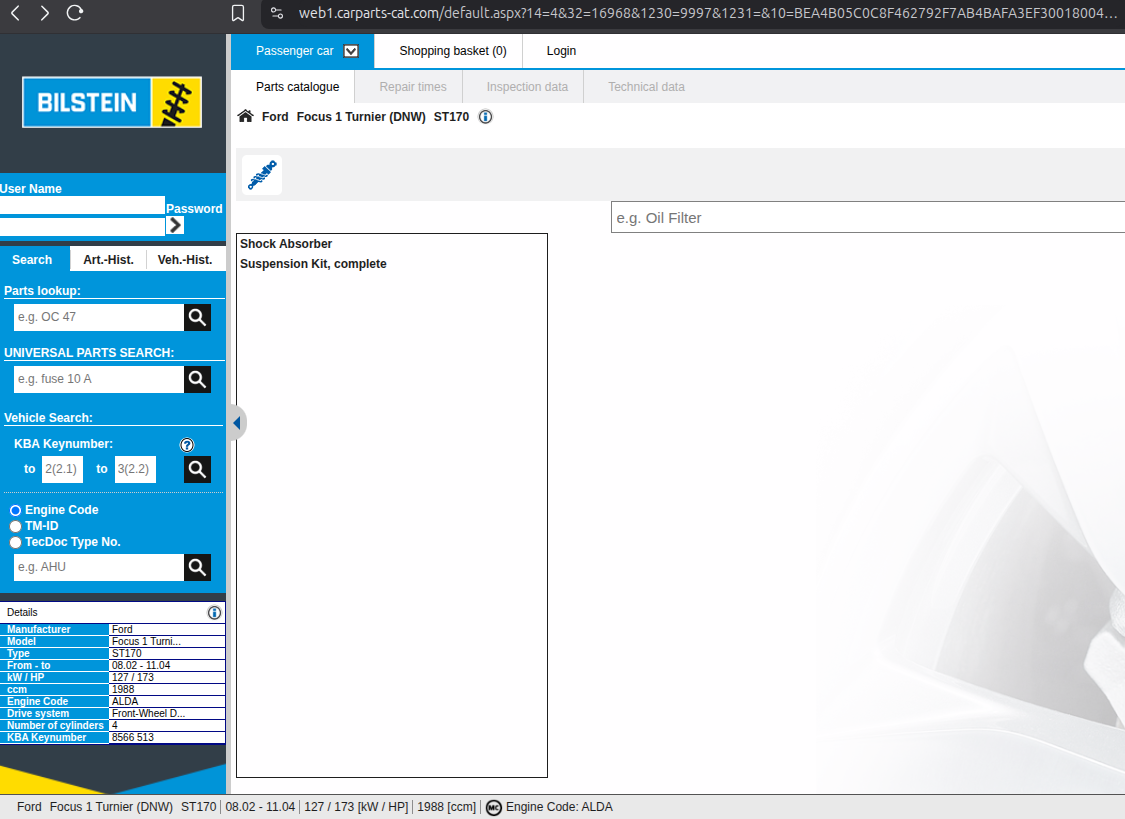
Task: Focus the e.g. AHU engine code field
Action: point(98,567)
